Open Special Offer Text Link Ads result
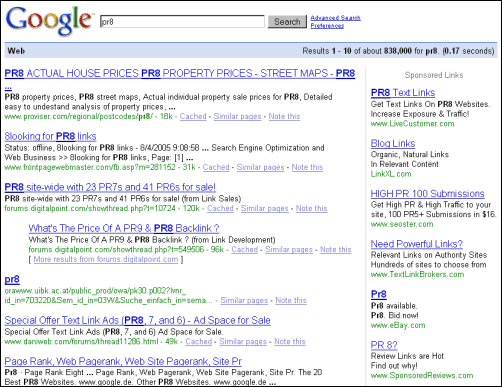Image resolution: width=502 pixels, height=387 pixels. 137,320
